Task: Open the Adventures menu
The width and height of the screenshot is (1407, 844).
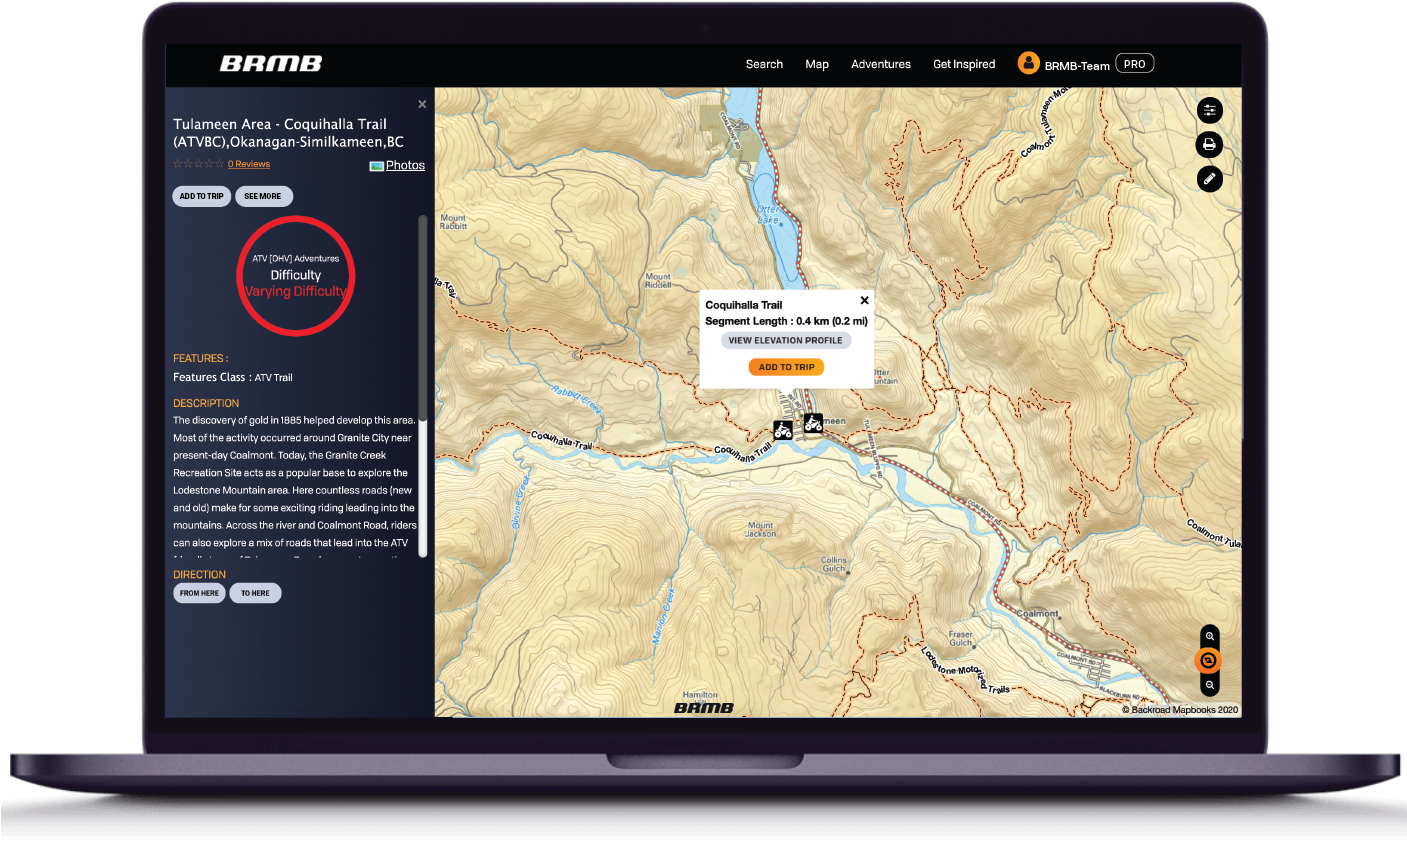Action: (880, 64)
